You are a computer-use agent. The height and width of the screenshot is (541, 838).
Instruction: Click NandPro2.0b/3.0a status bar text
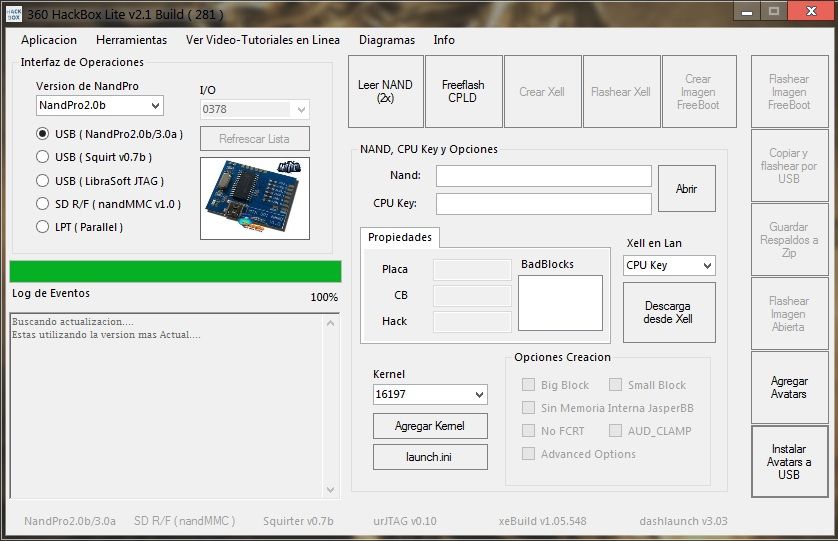coord(69,521)
